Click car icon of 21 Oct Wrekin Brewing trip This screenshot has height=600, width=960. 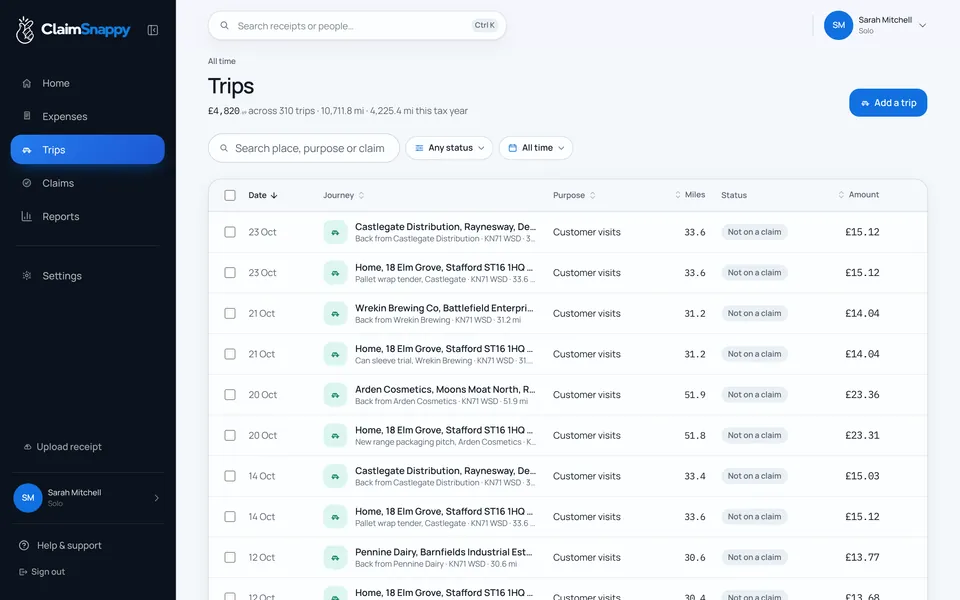(336, 313)
